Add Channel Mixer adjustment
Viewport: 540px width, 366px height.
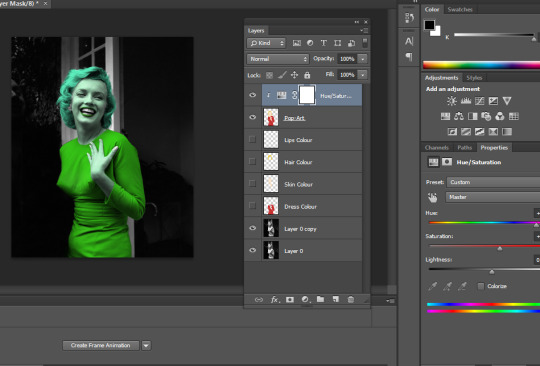[500, 116]
